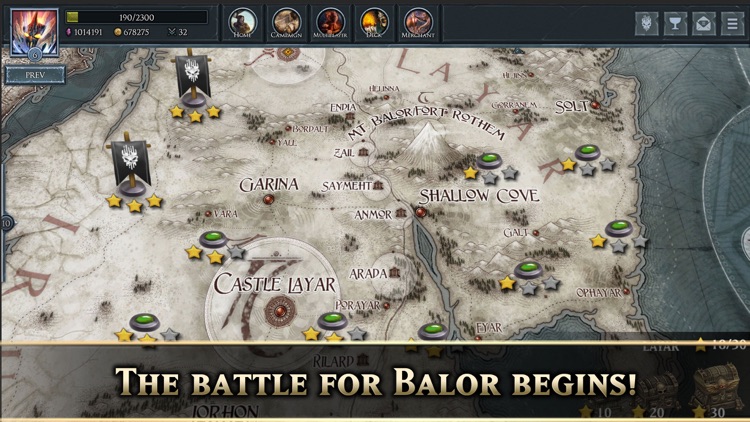Open the Multiplayer menu icon
This screenshot has height=422, width=750.
330,22
